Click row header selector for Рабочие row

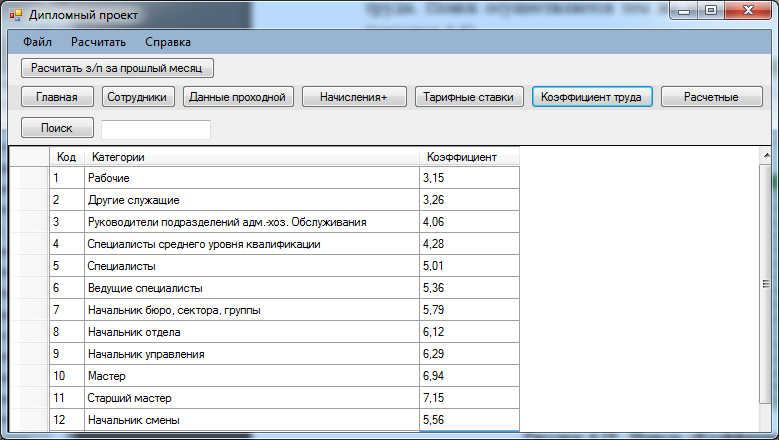[x=29, y=178]
